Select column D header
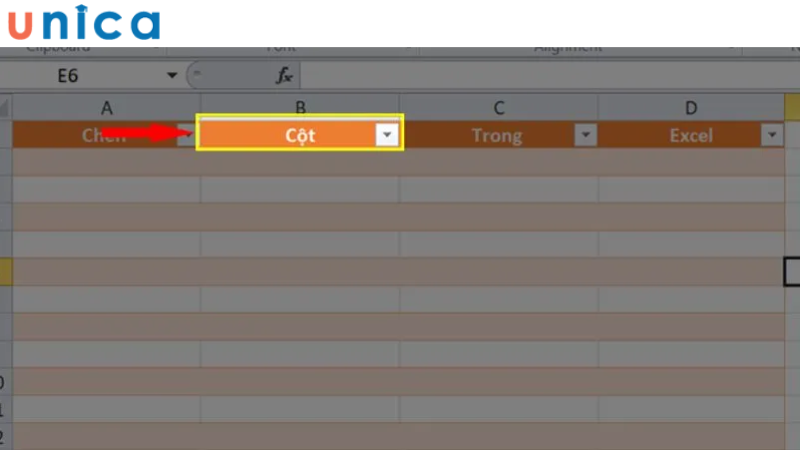The height and width of the screenshot is (450, 800). tap(691, 107)
